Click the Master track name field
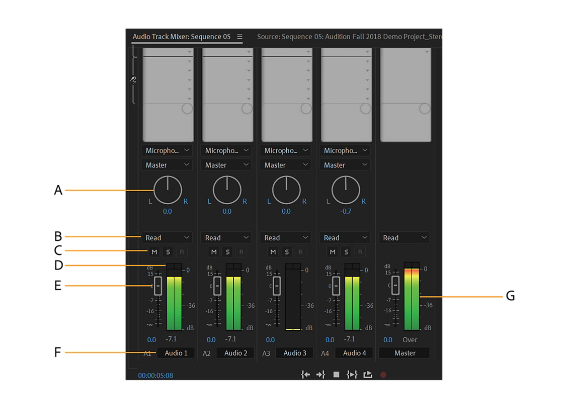562x396 pixels. (x=404, y=353)
